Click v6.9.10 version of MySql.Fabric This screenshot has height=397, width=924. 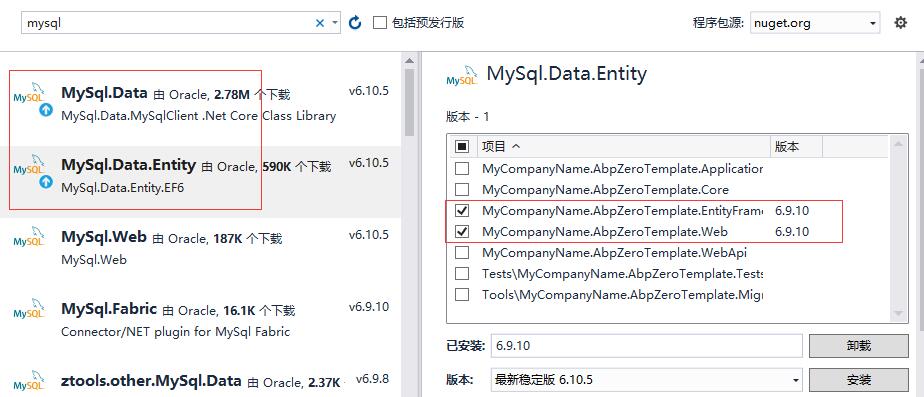(369, 307)
